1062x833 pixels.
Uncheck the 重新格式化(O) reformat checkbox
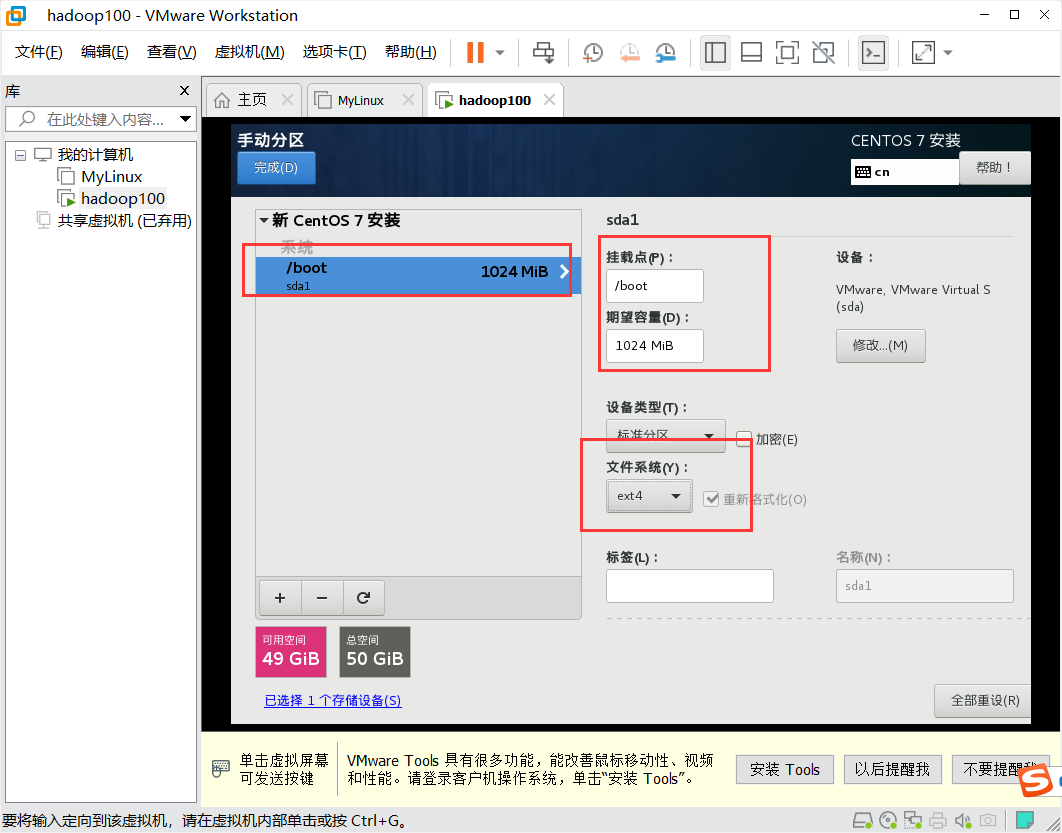tap(709, 499)
